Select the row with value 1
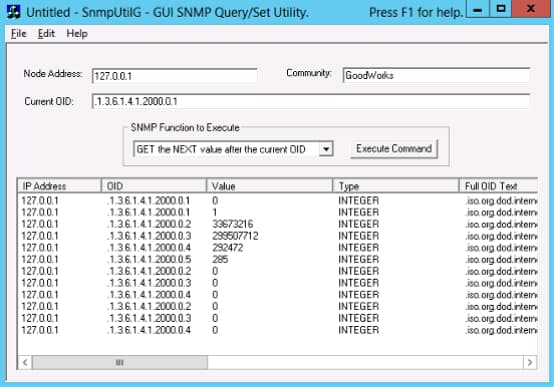Image resolution: width=554 pixels, height=387 pixels. click(x=277, y=212)
